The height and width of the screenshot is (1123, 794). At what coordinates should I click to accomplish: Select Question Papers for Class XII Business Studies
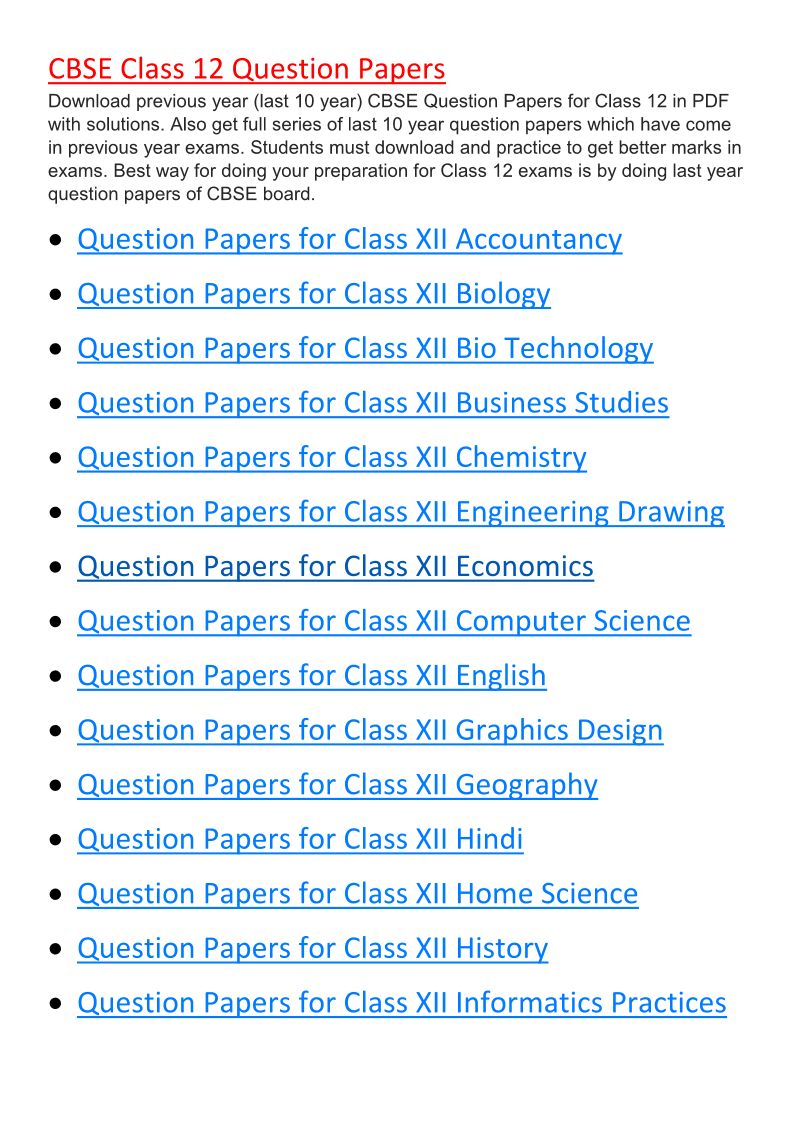coord(372,403)
